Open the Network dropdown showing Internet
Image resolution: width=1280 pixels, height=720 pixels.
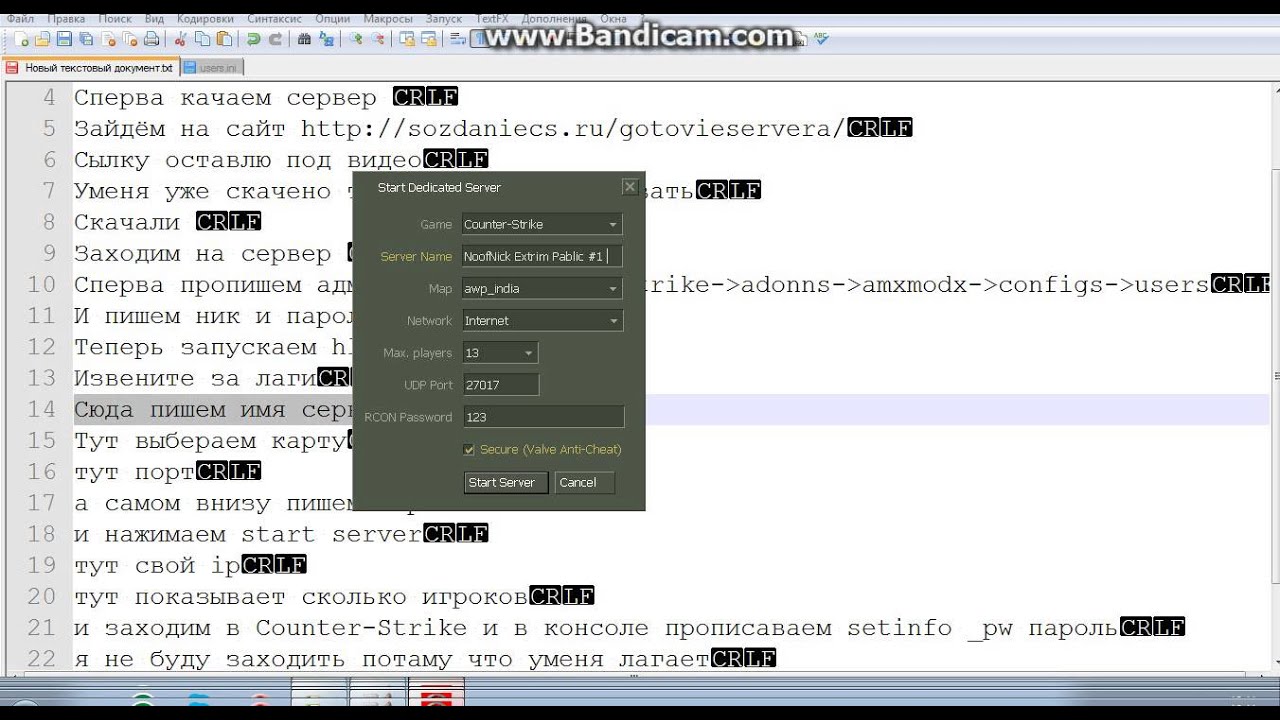[x=542, y=320]
